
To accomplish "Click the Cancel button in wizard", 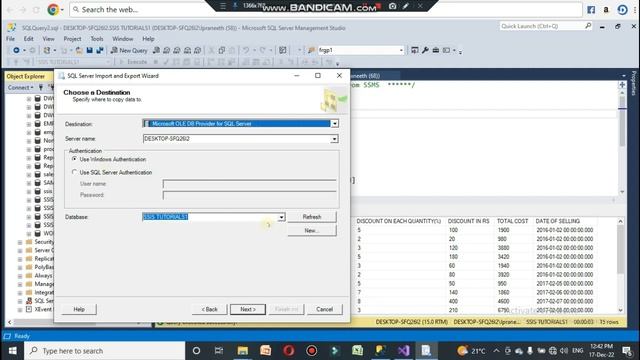I will tap(324, 309).
